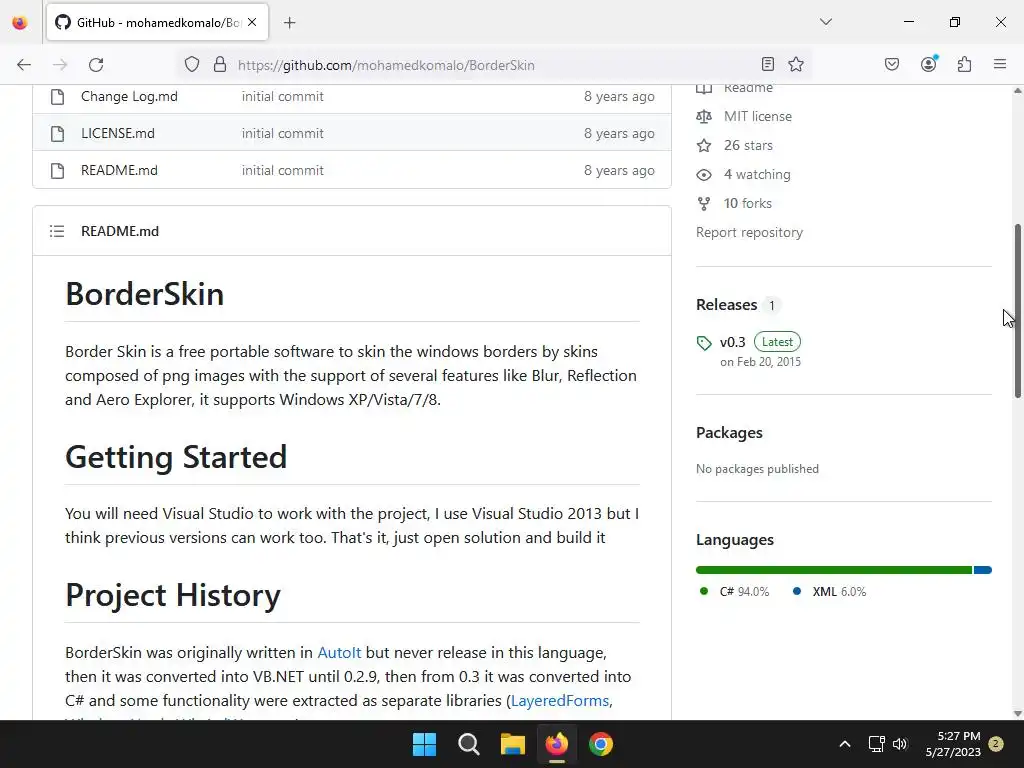Click the green C# segment of language bar
This screenshot has height=768, width=1024.
point(834,570)
